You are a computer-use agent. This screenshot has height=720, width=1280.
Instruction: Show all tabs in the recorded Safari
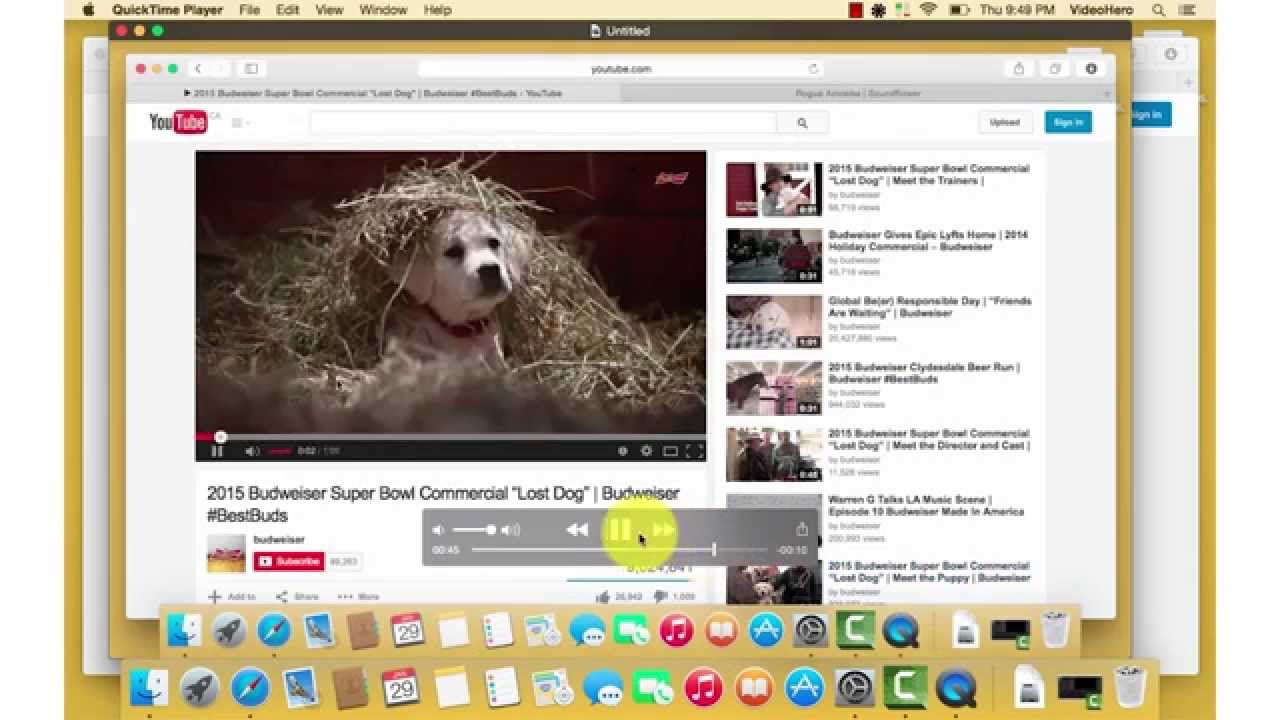1055,69
